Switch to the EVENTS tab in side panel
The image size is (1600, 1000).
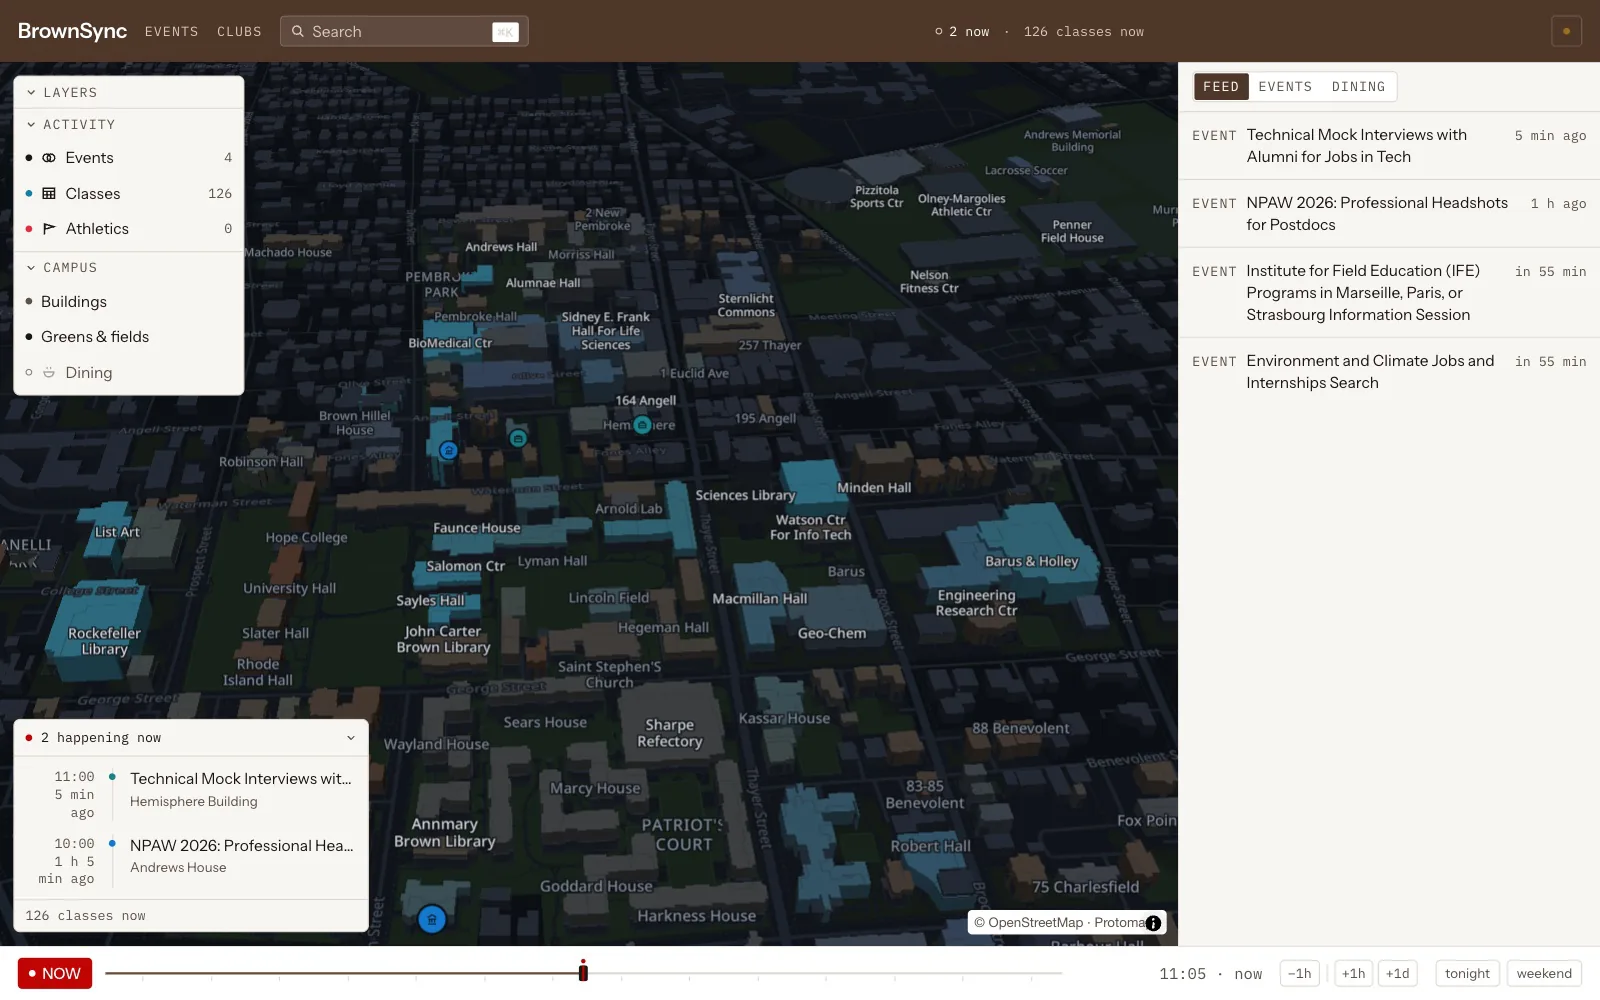click(x=1285, y=87)
